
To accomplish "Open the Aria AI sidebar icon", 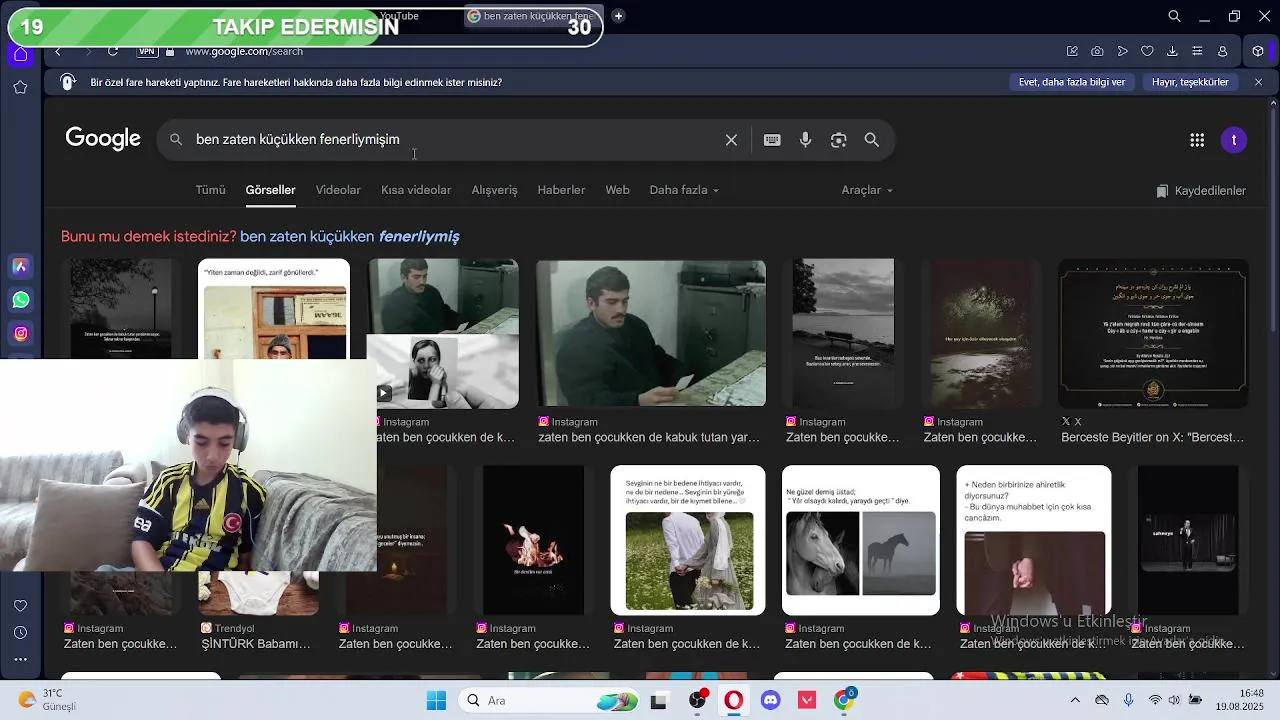I will pyautogui.click(x=20, y=266).
